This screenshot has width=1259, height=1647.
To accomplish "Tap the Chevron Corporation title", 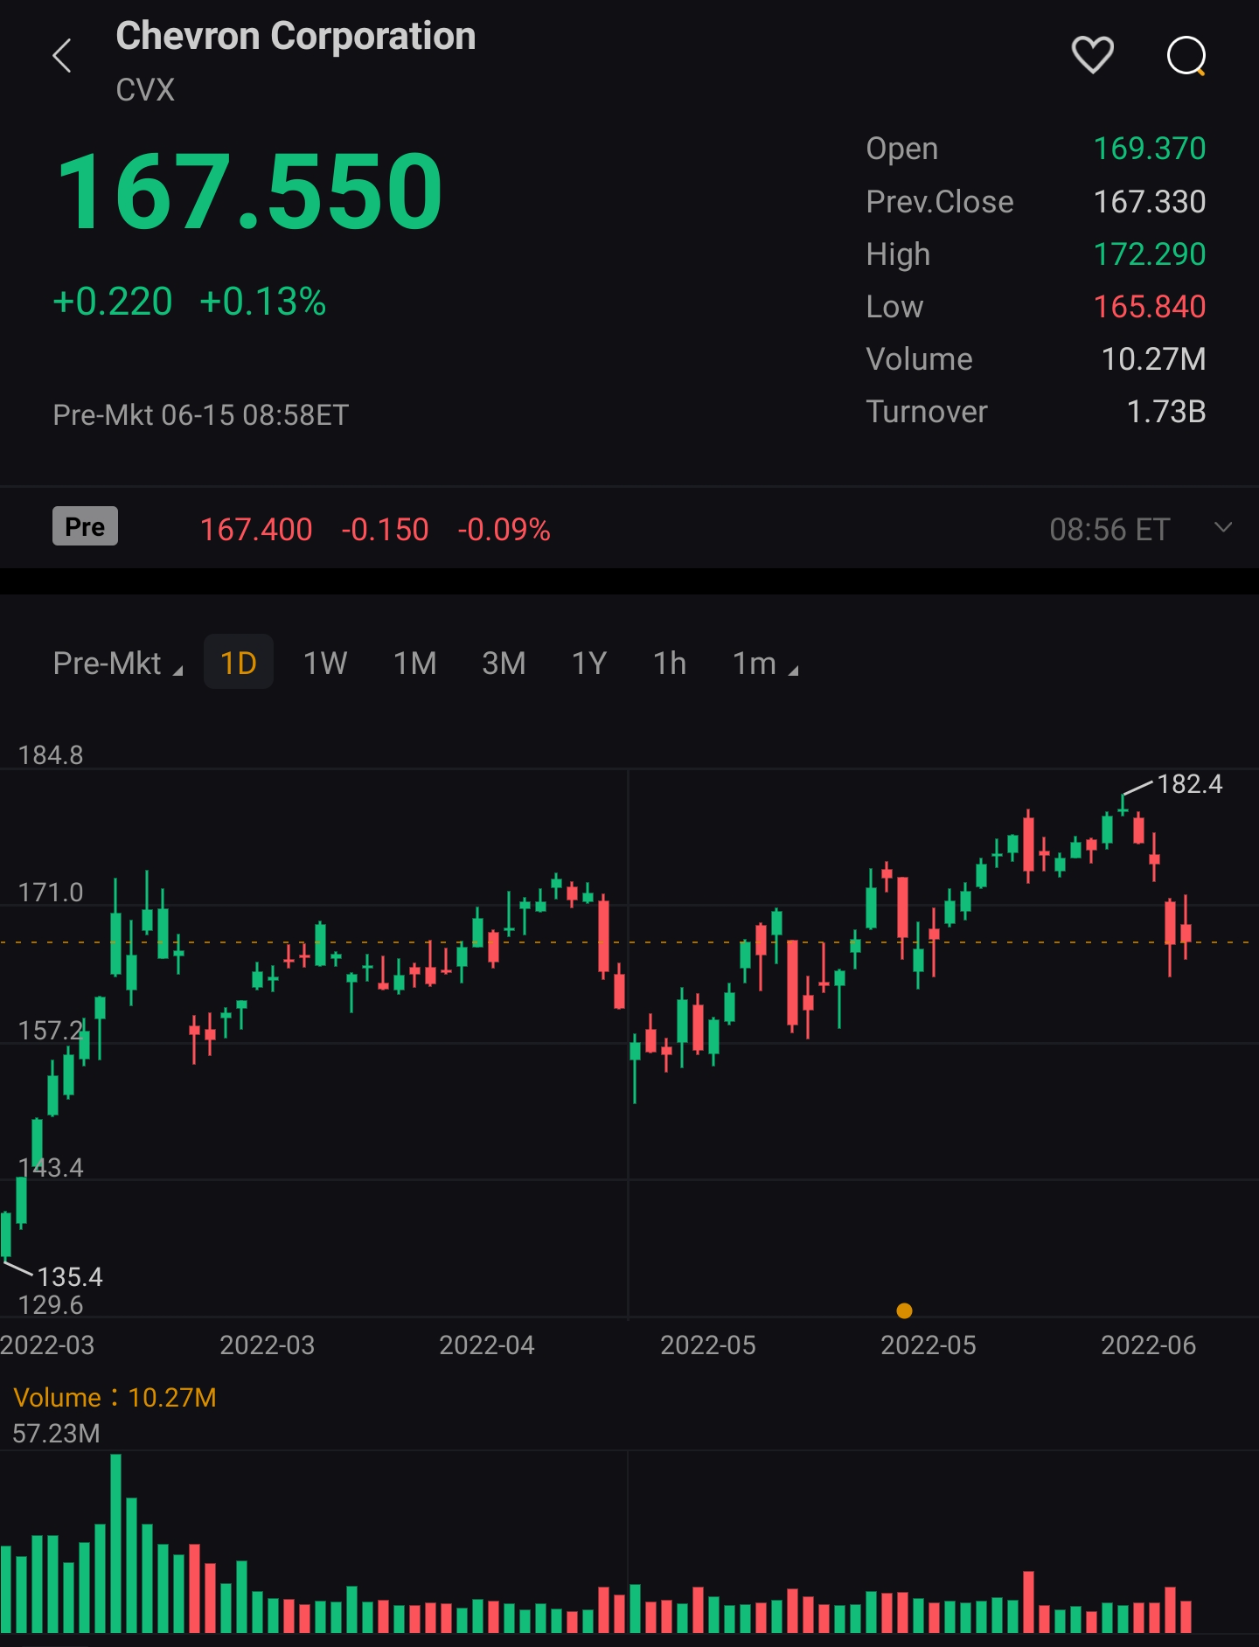I will (x=296, y=36).
